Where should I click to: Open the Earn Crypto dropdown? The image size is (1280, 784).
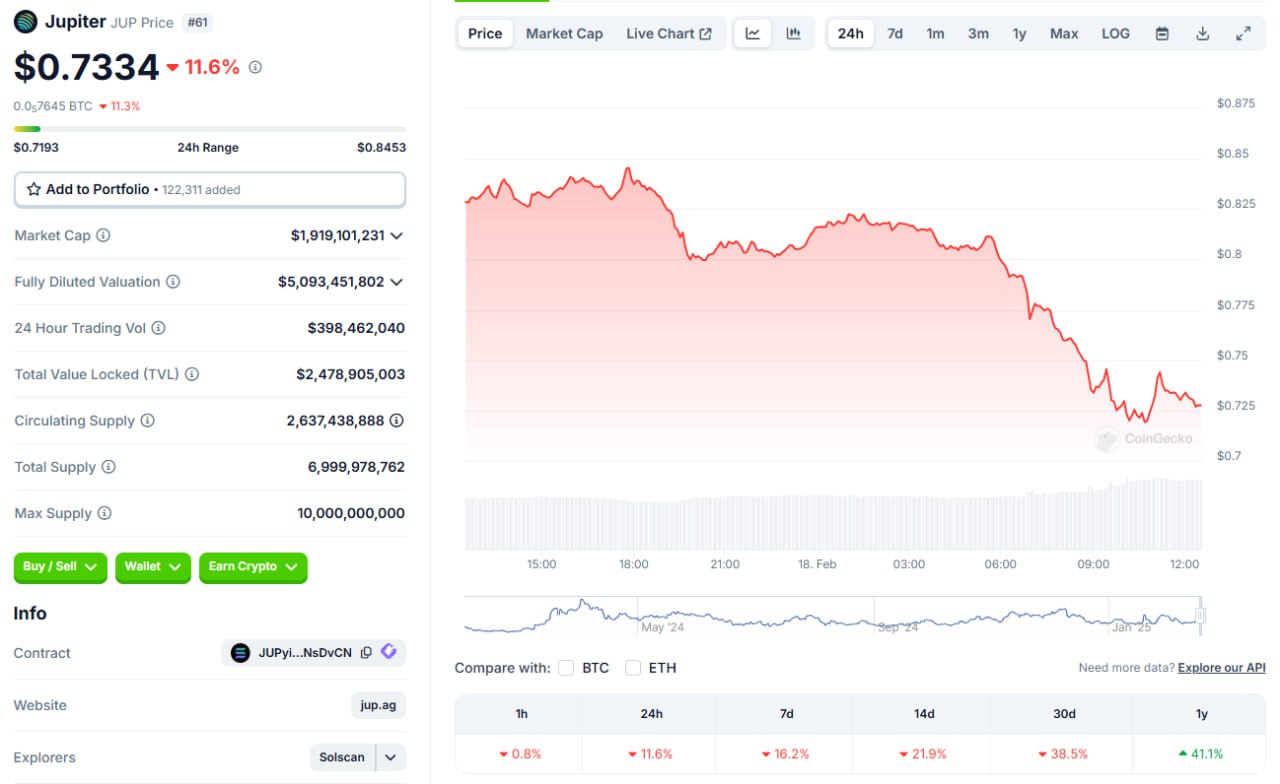253,567
